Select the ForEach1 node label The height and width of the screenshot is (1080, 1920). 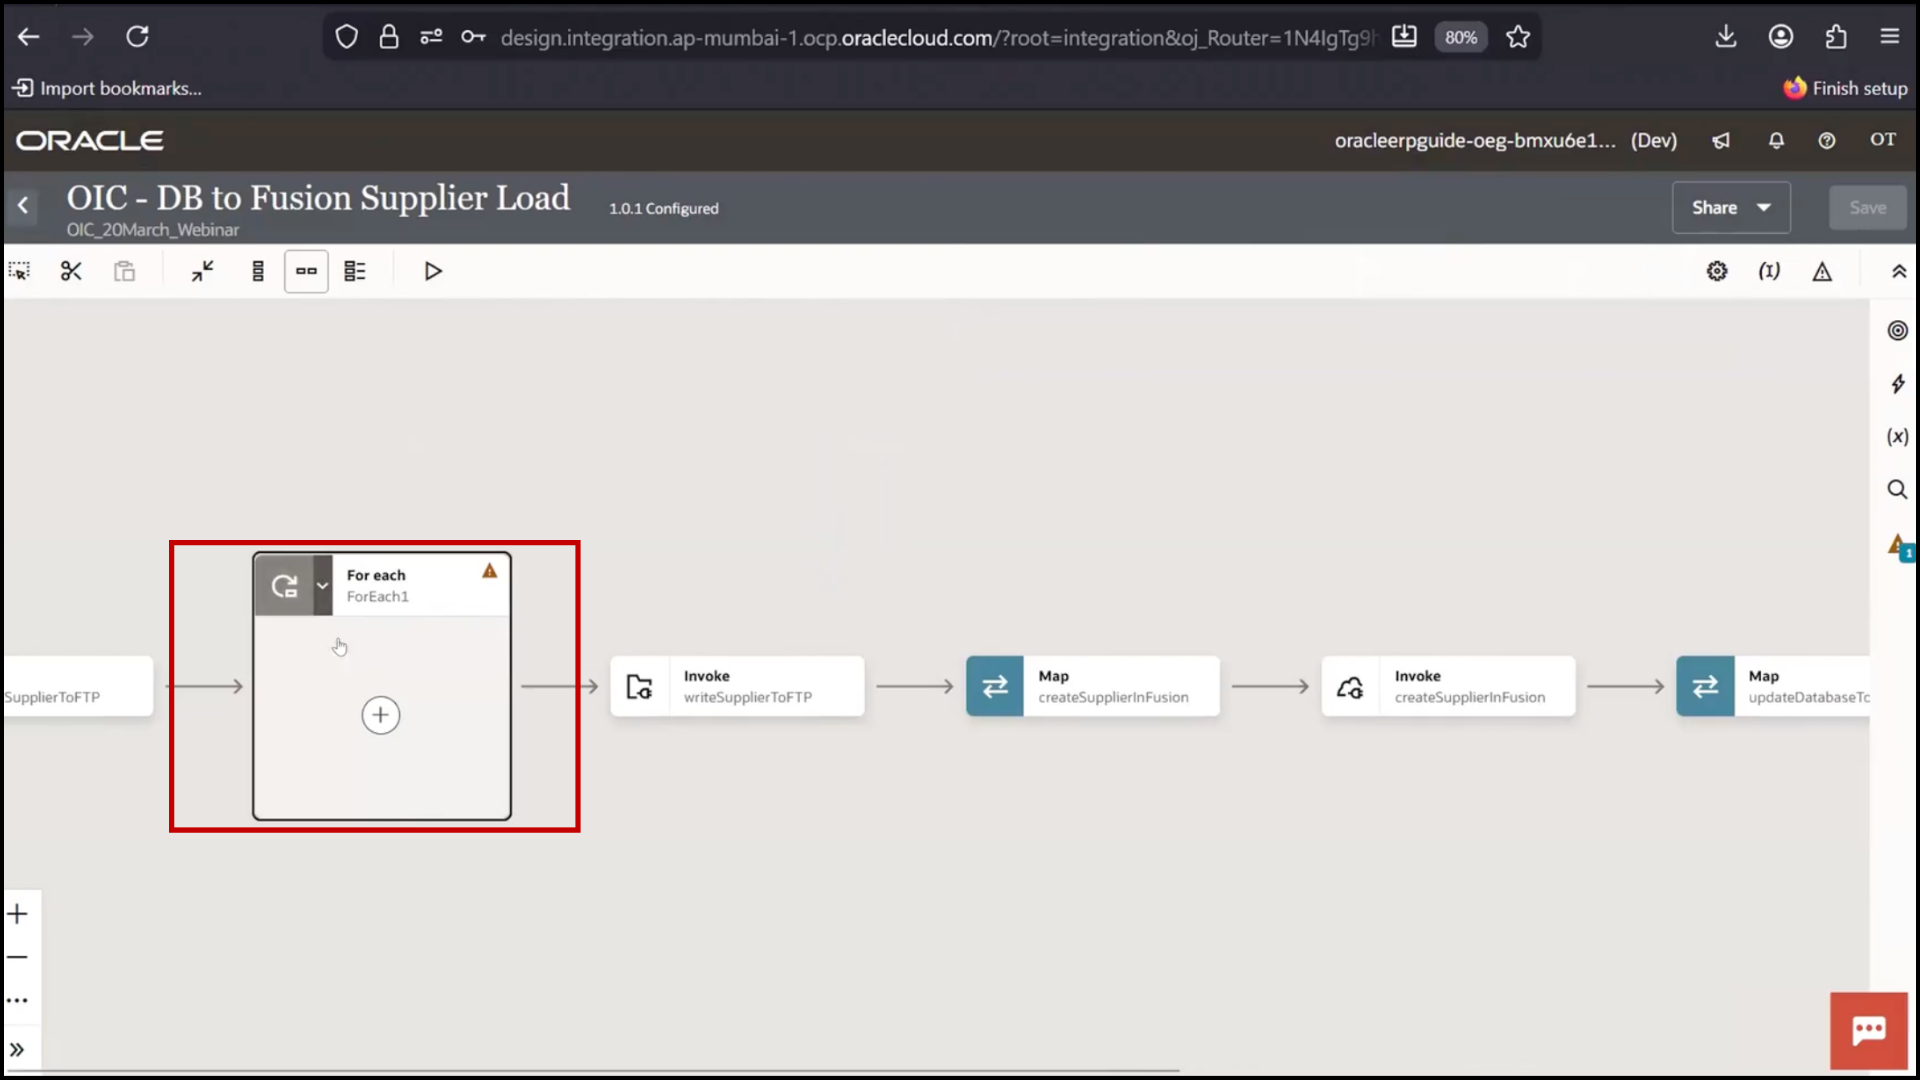pos(377,597)
